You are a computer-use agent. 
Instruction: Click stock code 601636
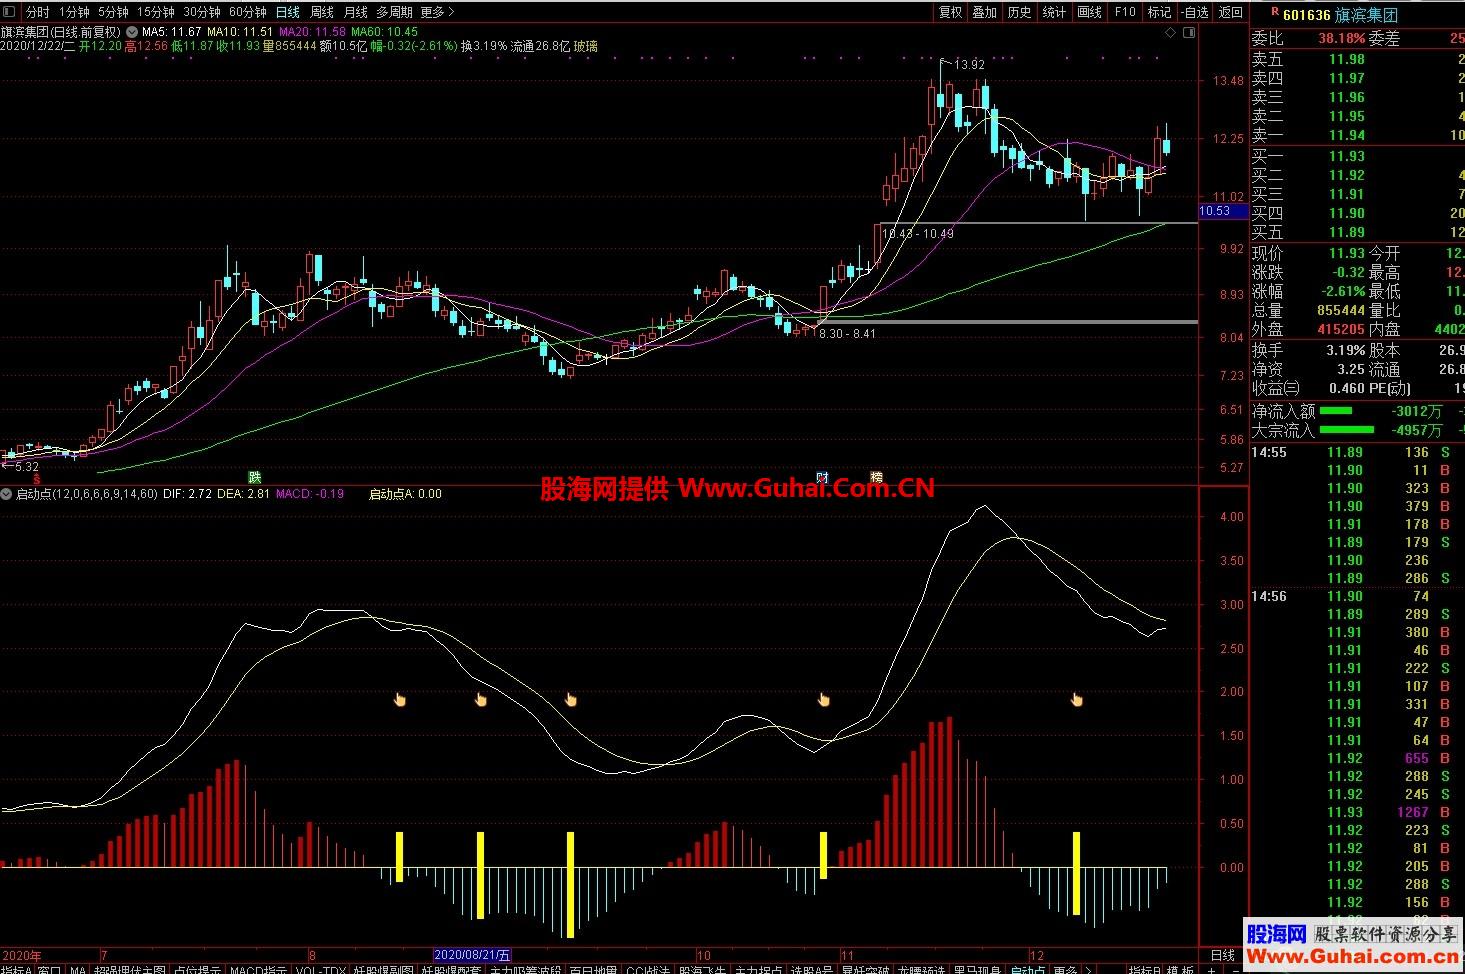[1306, 14]
